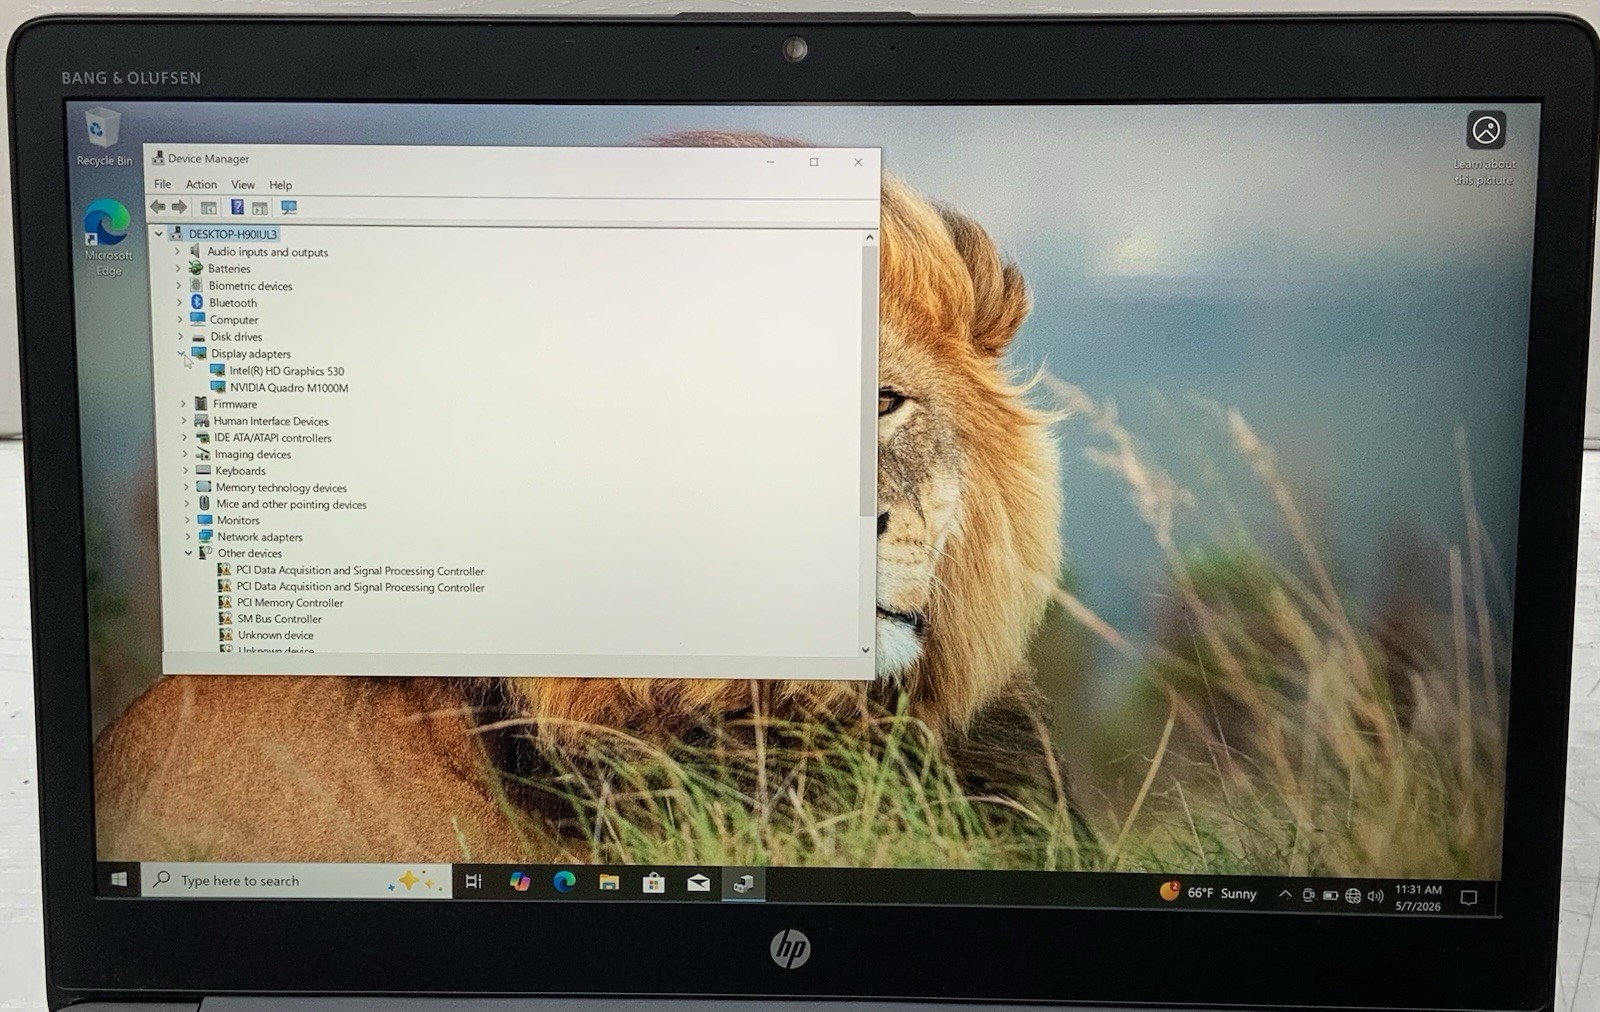Show hidden system tray icons
Viewport: 1600px width, 1012px height.
click(1285, 894)
